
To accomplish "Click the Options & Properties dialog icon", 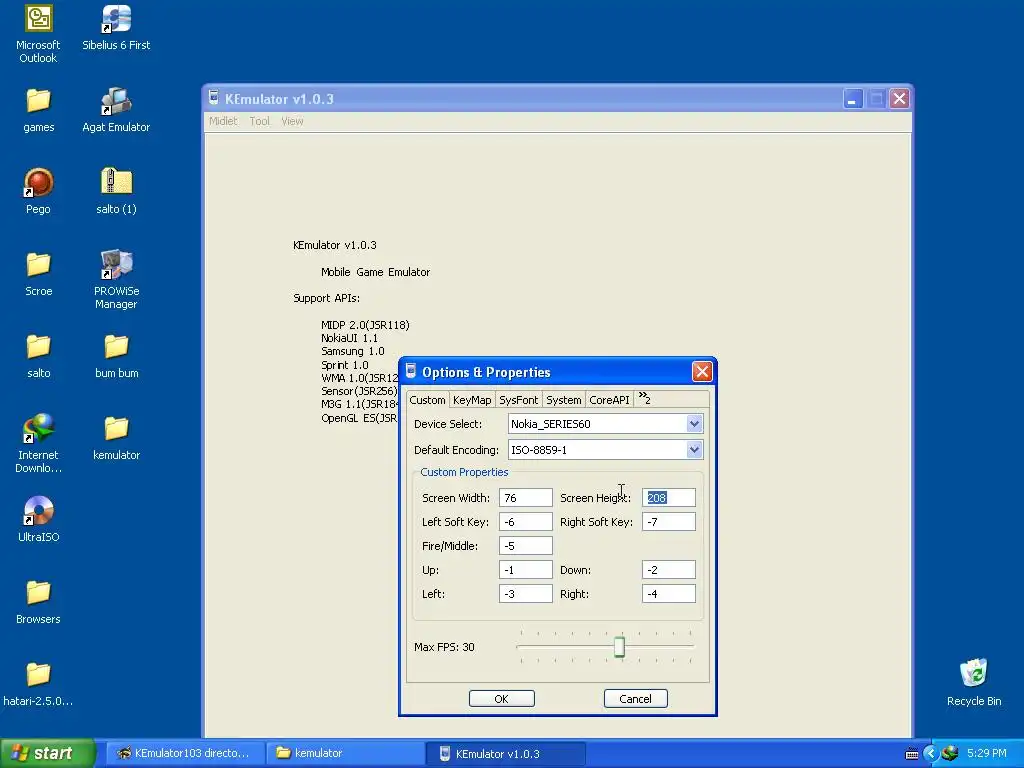I will 411,372.
